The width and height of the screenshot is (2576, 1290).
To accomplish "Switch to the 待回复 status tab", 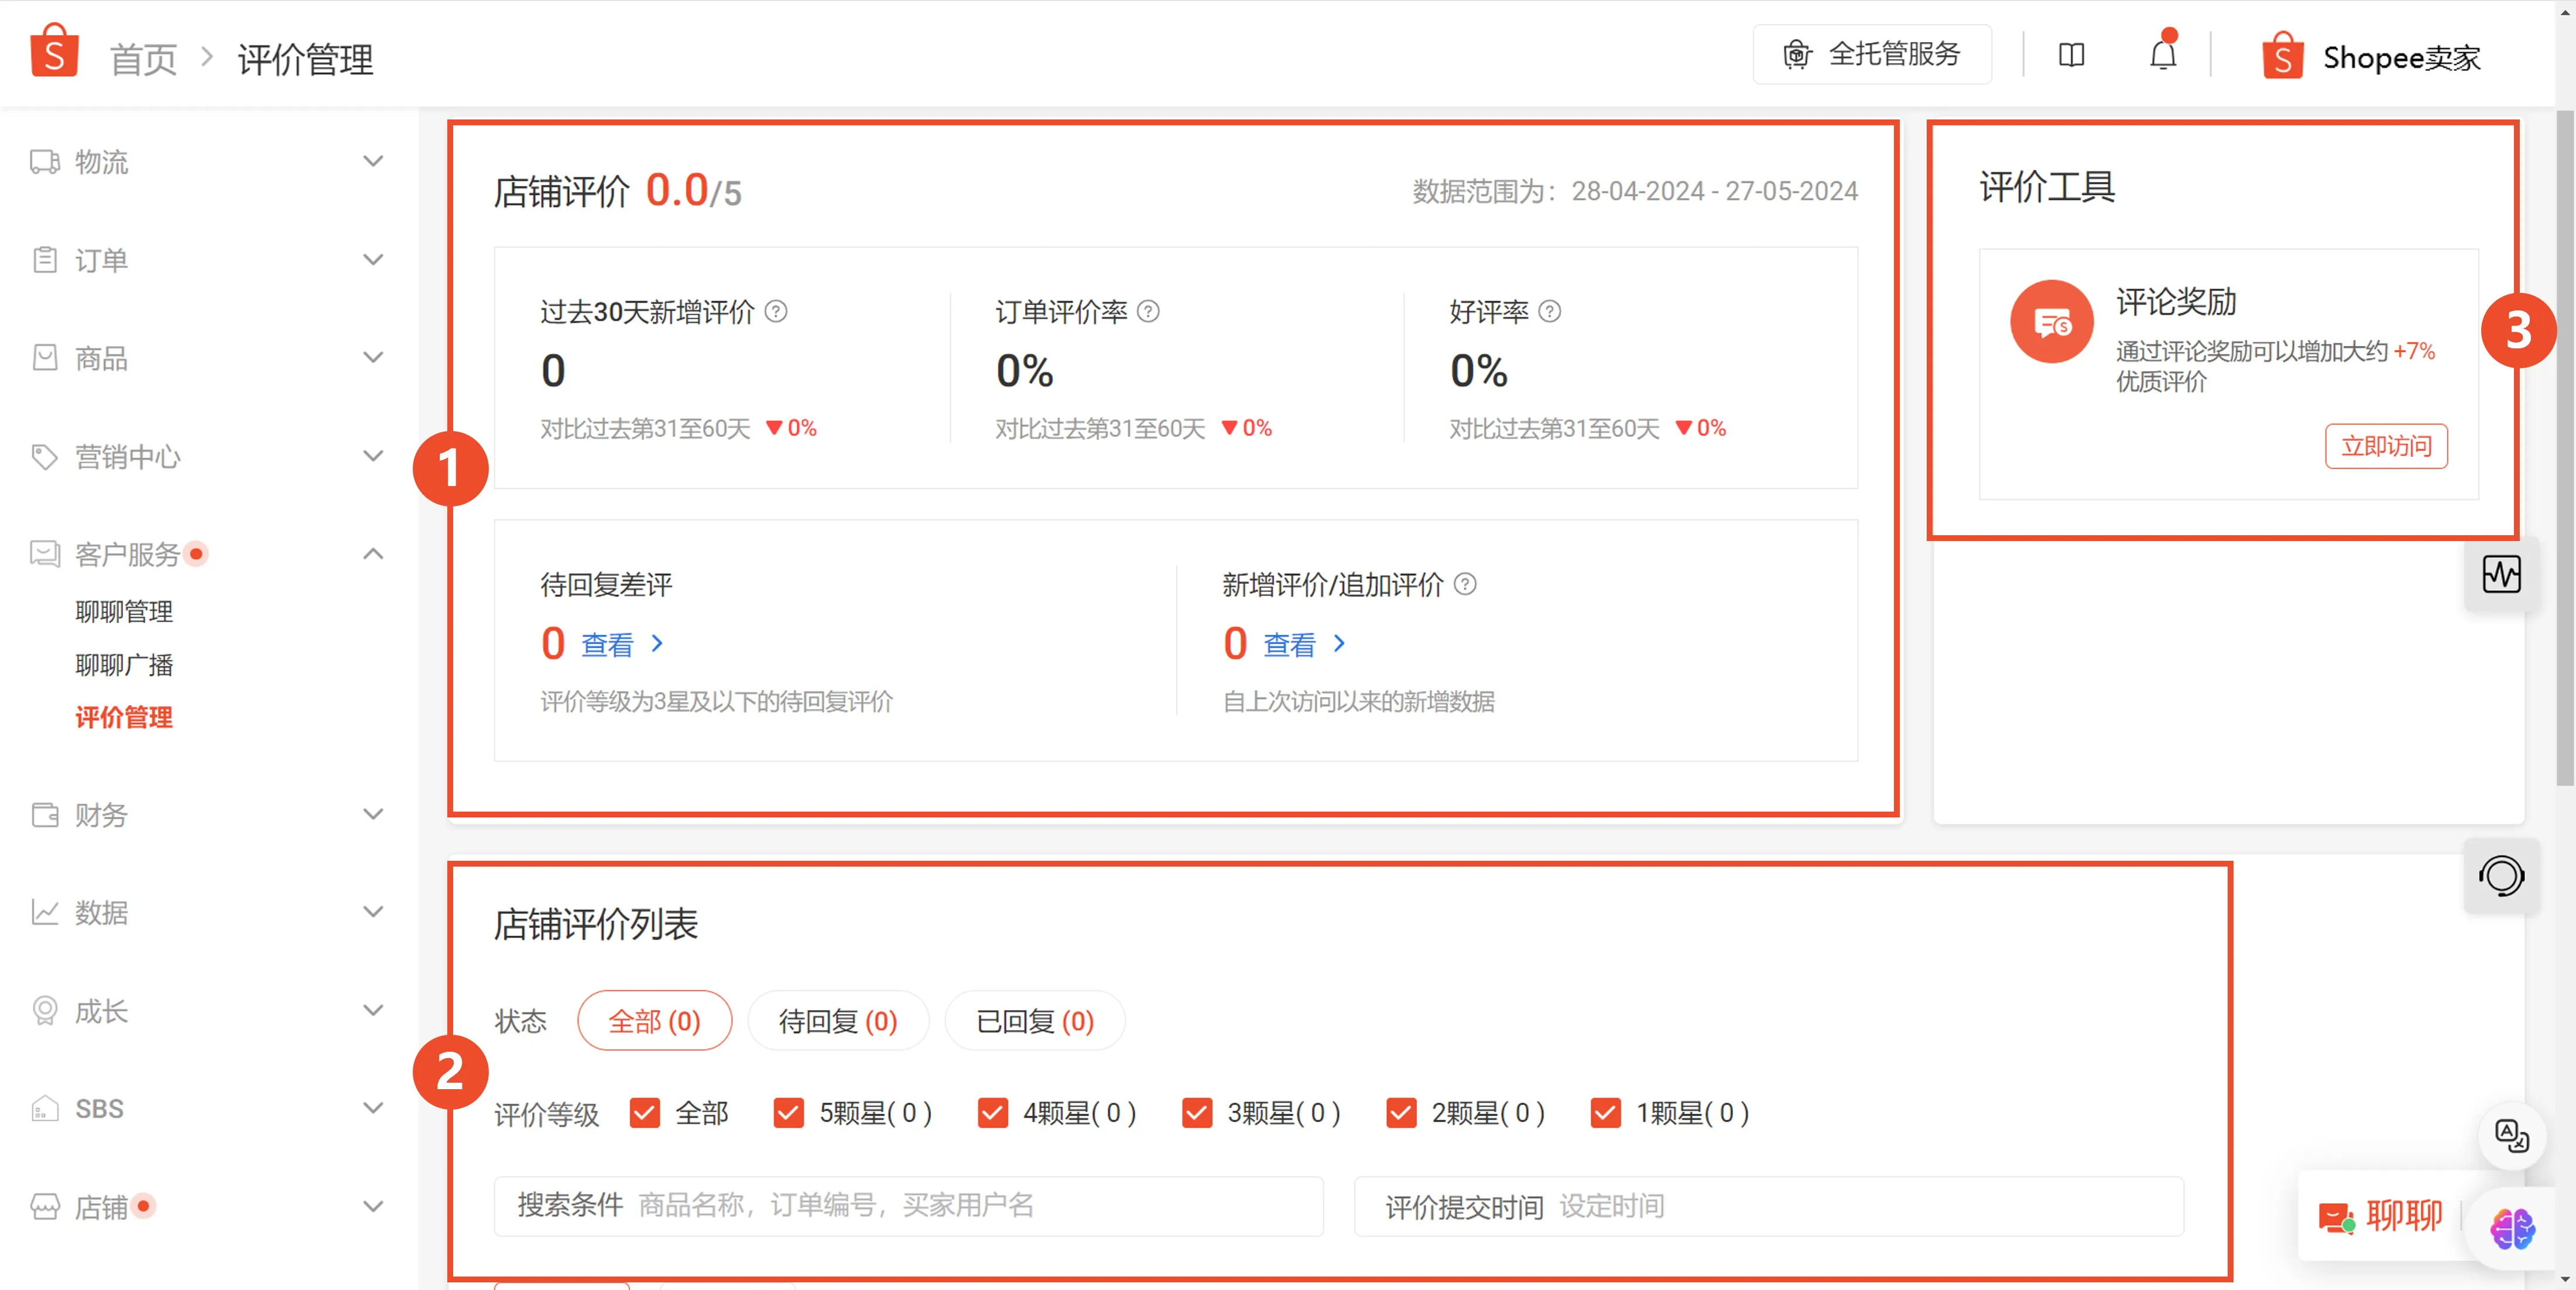I will click(838, 1020).
